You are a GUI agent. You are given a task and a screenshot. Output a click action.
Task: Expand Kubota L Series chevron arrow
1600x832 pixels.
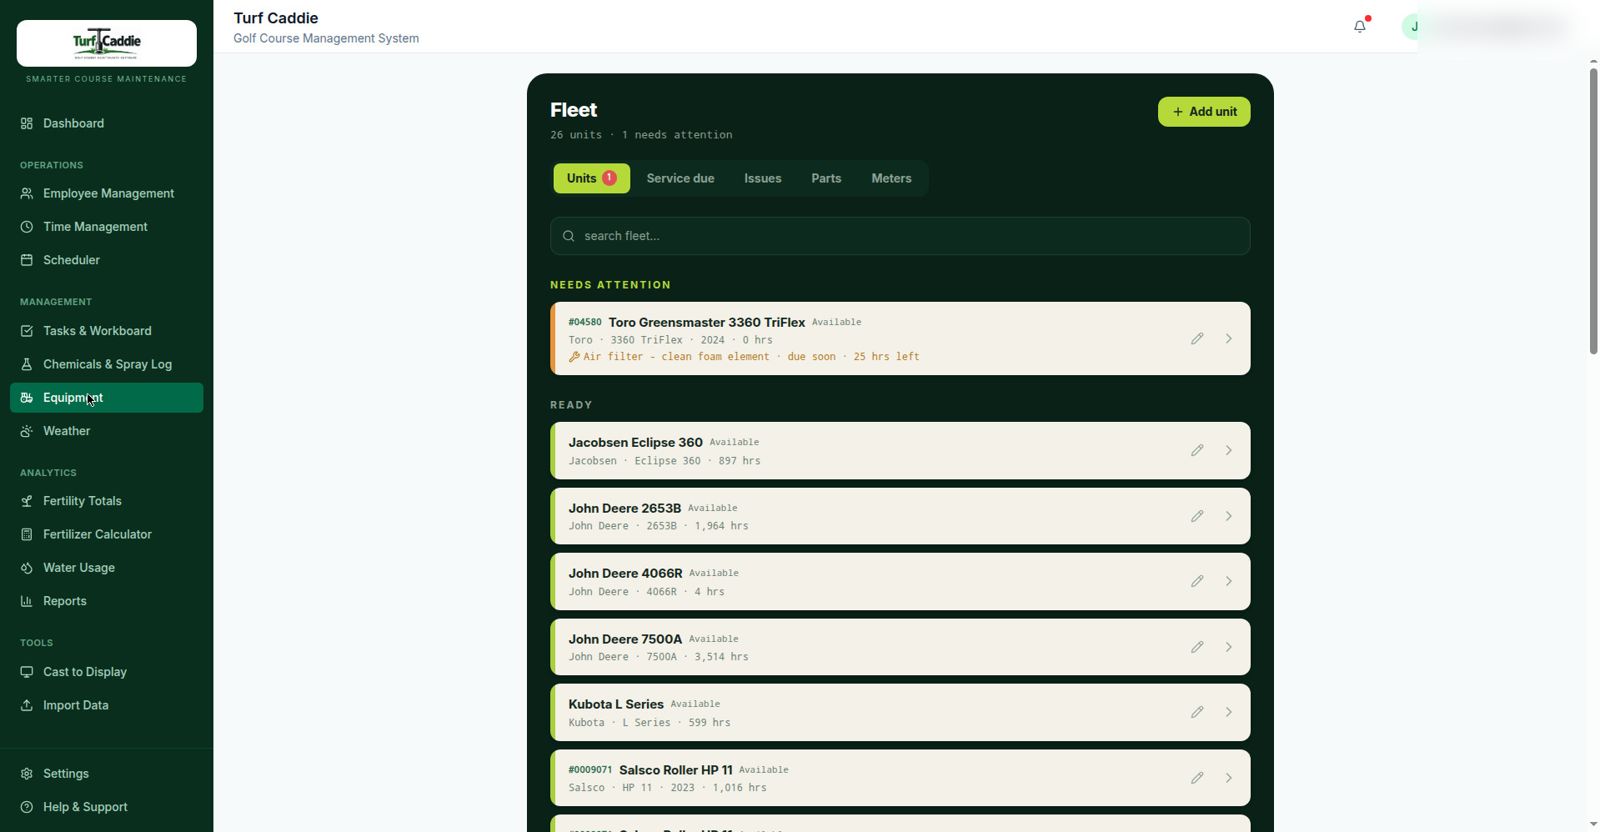pos(1229,713)
